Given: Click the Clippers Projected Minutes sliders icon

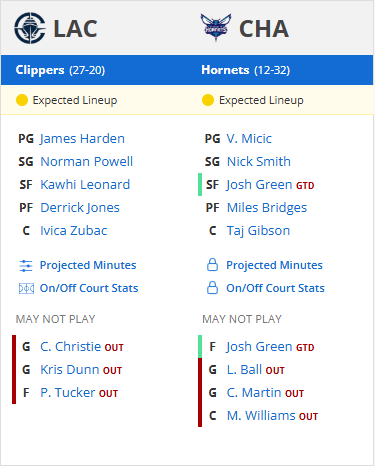Looking at the screenshot, I should pyautogui.click(x=26, y=266).
